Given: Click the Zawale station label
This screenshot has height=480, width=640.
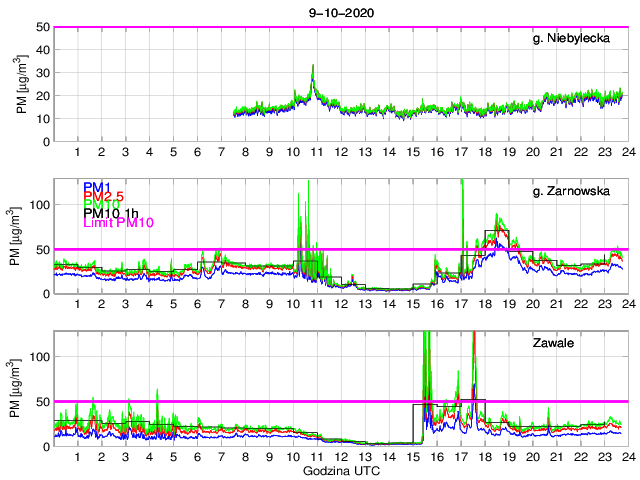Looking at the screenshot, I should pyautogui.click(x=553, y=342).
